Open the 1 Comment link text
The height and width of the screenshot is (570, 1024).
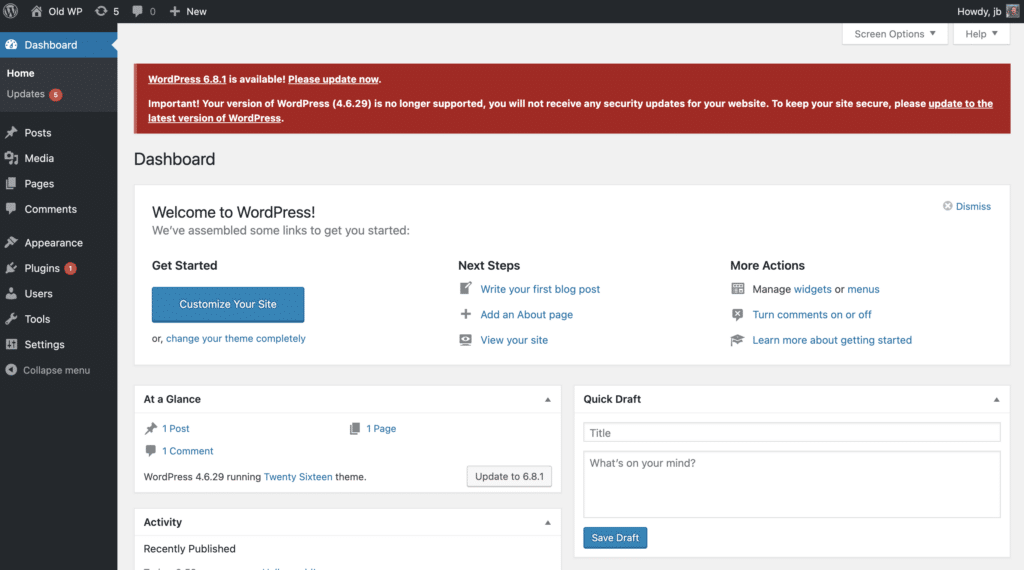[x=187, y=451]
